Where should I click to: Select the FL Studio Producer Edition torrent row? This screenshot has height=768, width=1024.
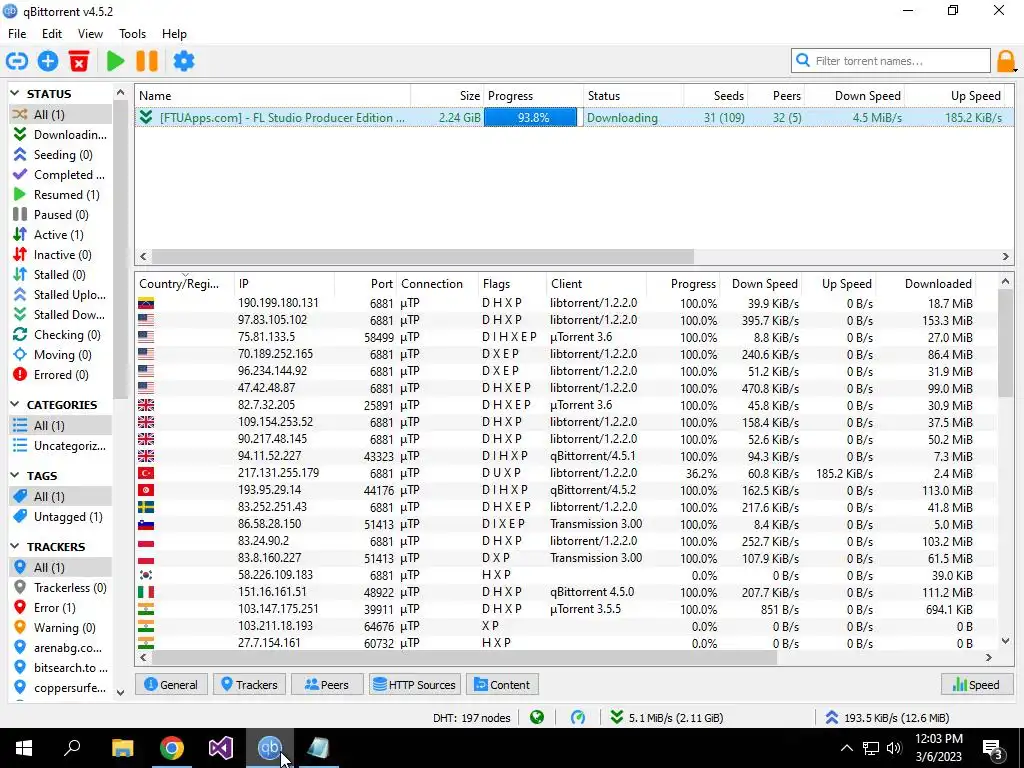point(575,118)
